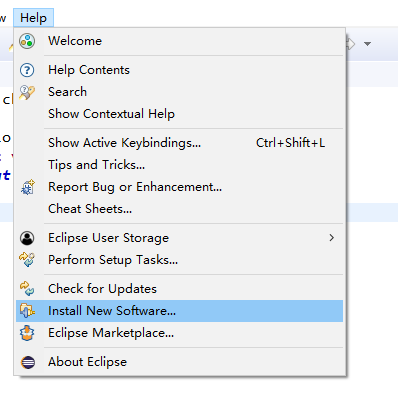Click the Eclipse User Storage avatar icon

(27, 238)
